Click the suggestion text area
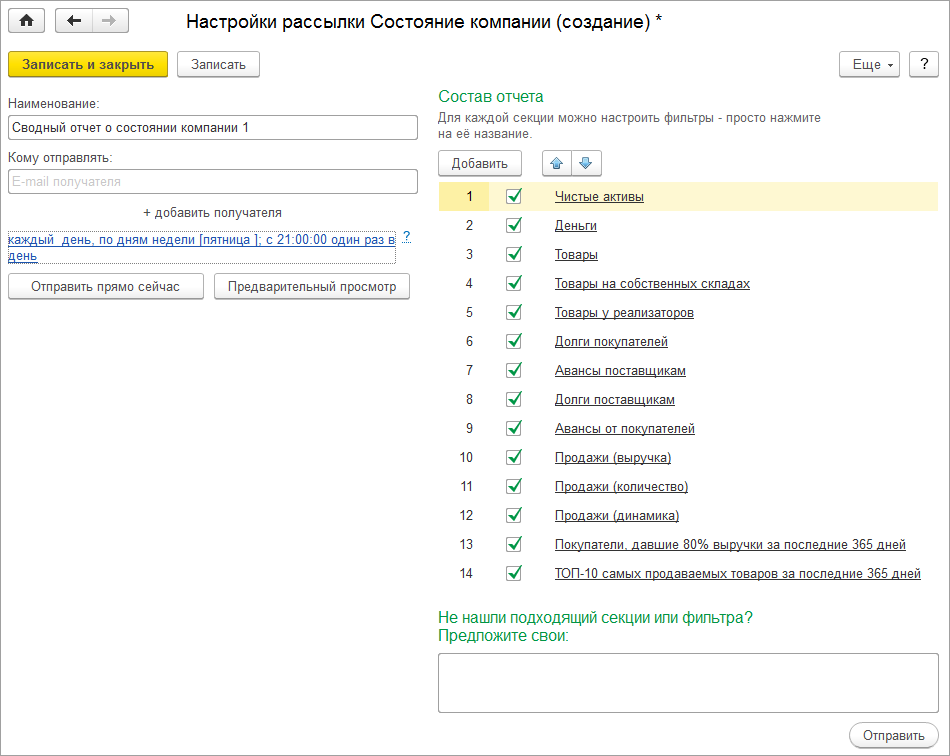The height and width of the screenshot is (756, 950). point(688,683)
